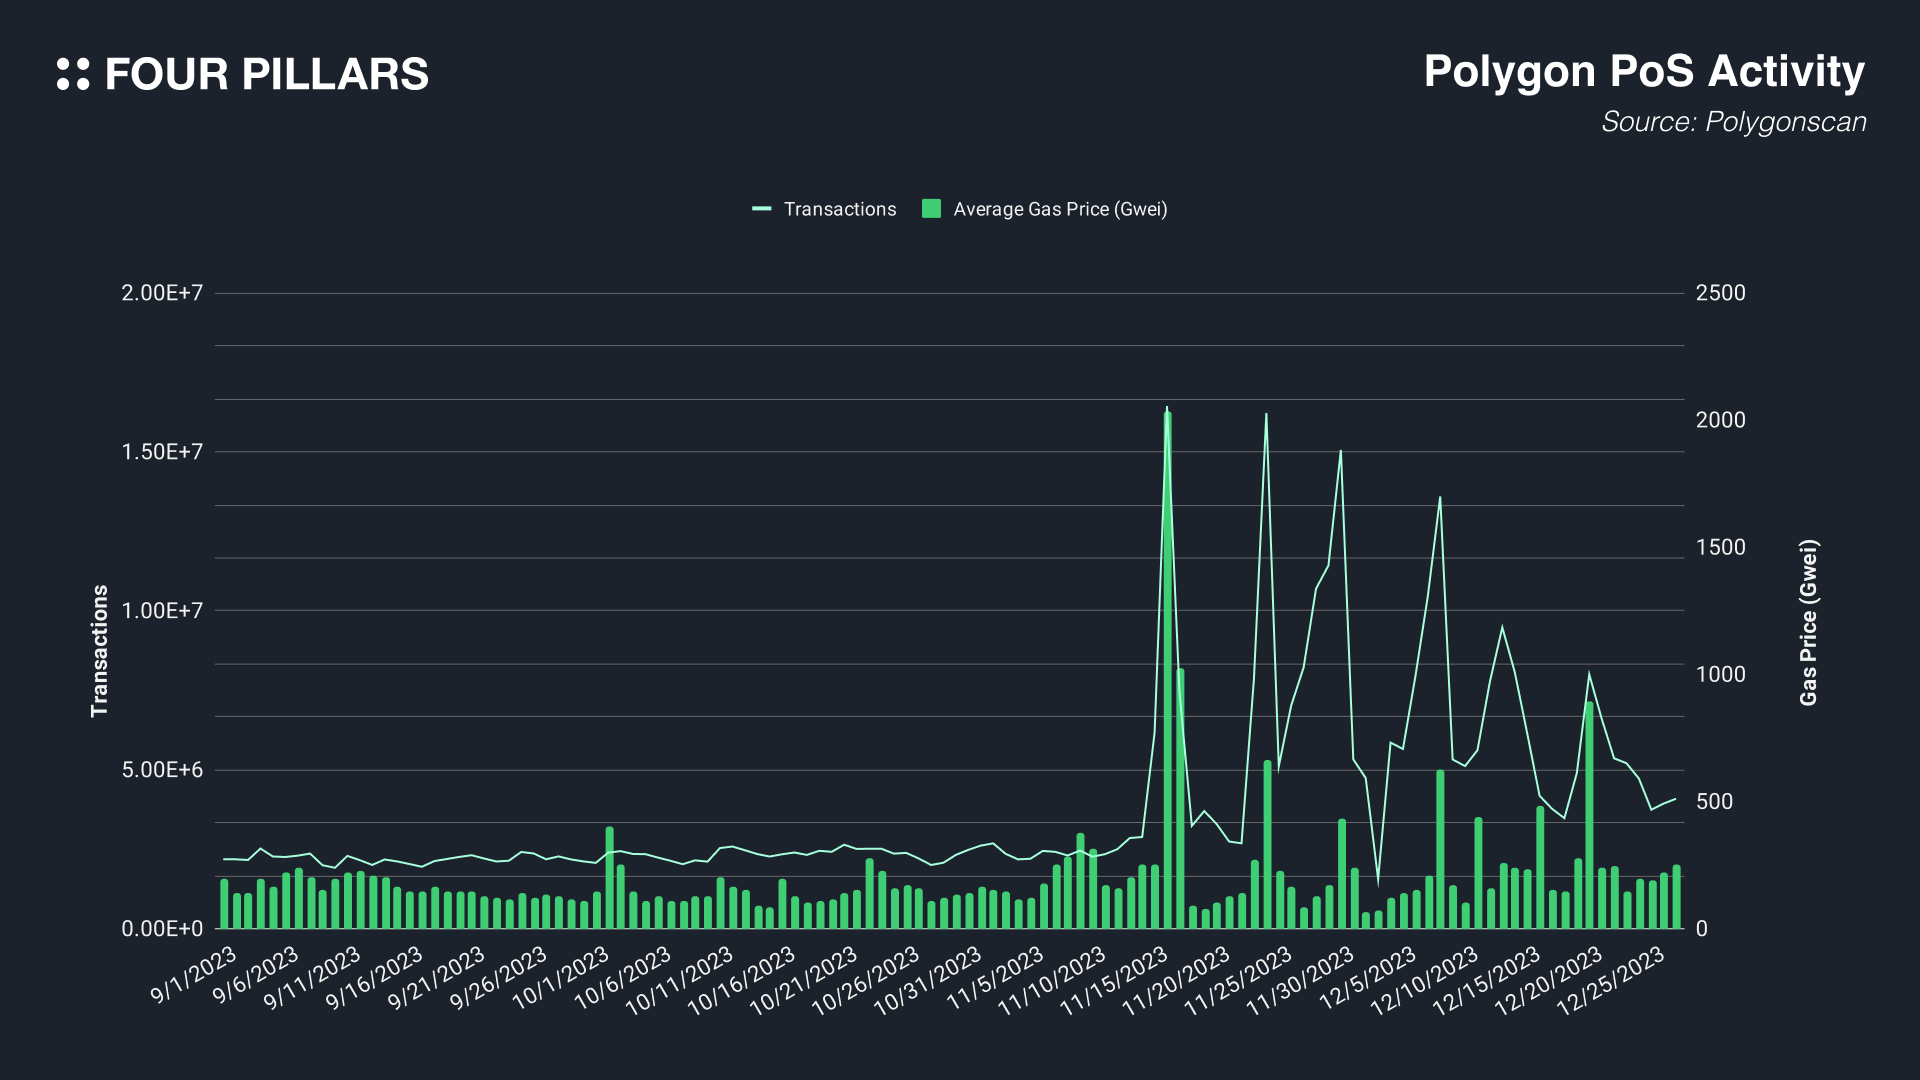The image size is (1920, 1080).
Task: Click the 2.00E+7 left axis label
Action: (162, 293)
